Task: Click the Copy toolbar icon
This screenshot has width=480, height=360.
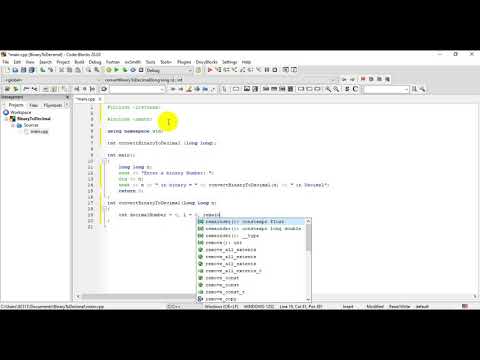Action: [x=70, y=70]
